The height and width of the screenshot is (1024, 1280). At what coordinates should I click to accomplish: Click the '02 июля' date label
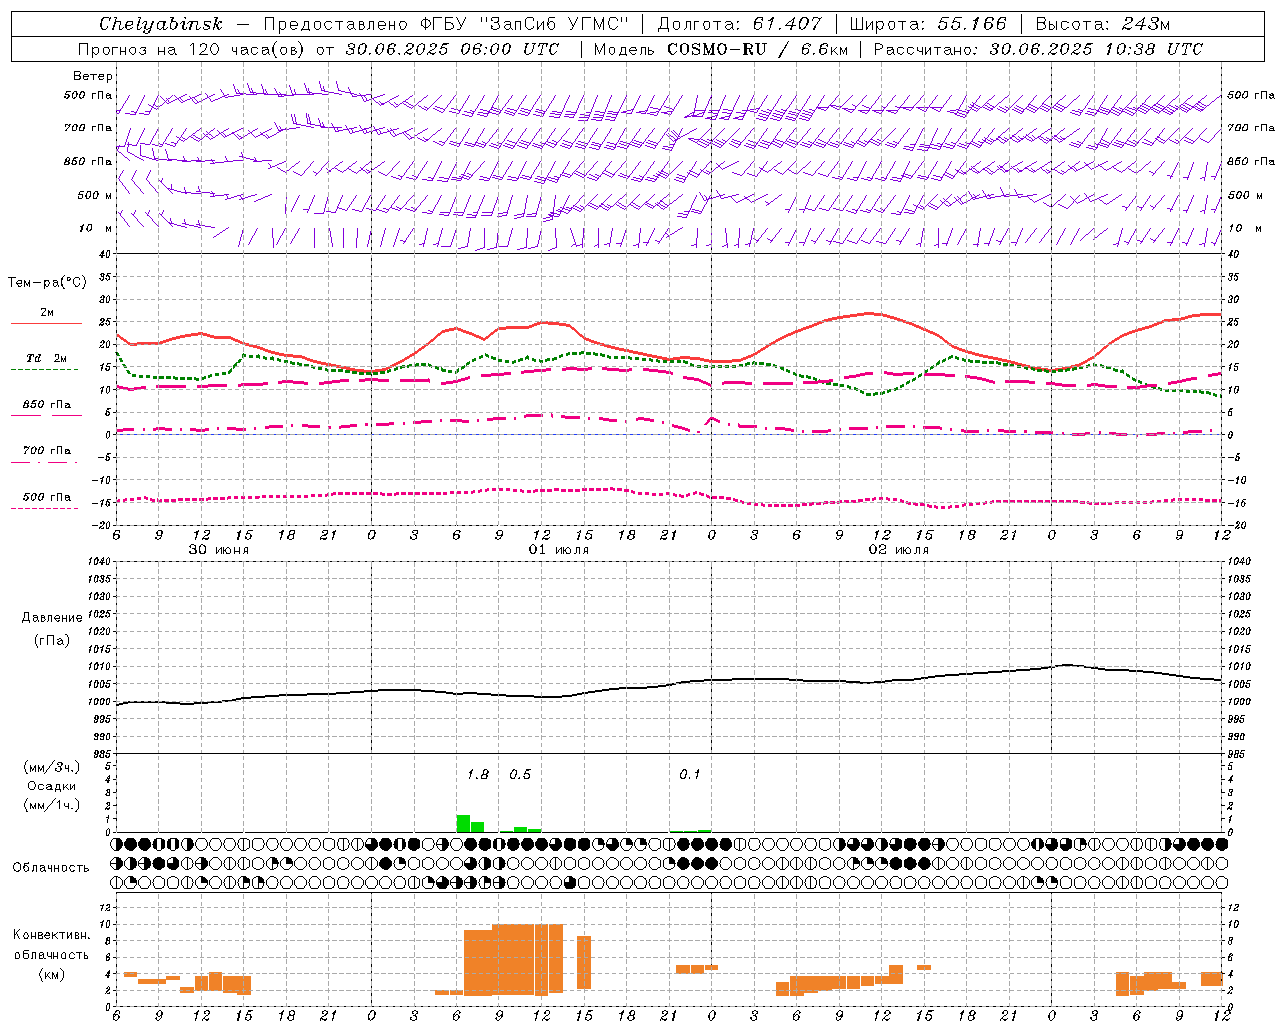point(899,550)
